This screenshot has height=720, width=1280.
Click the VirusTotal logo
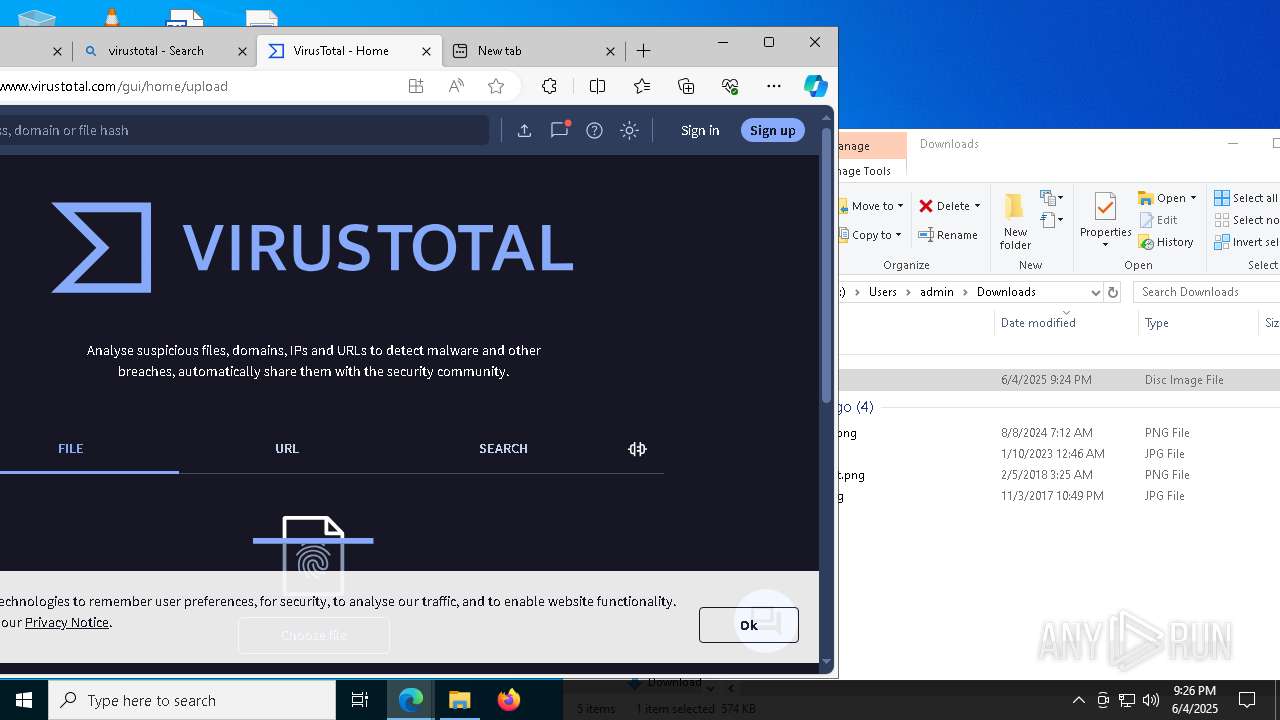pyautogui.click(x=312, y=247)
